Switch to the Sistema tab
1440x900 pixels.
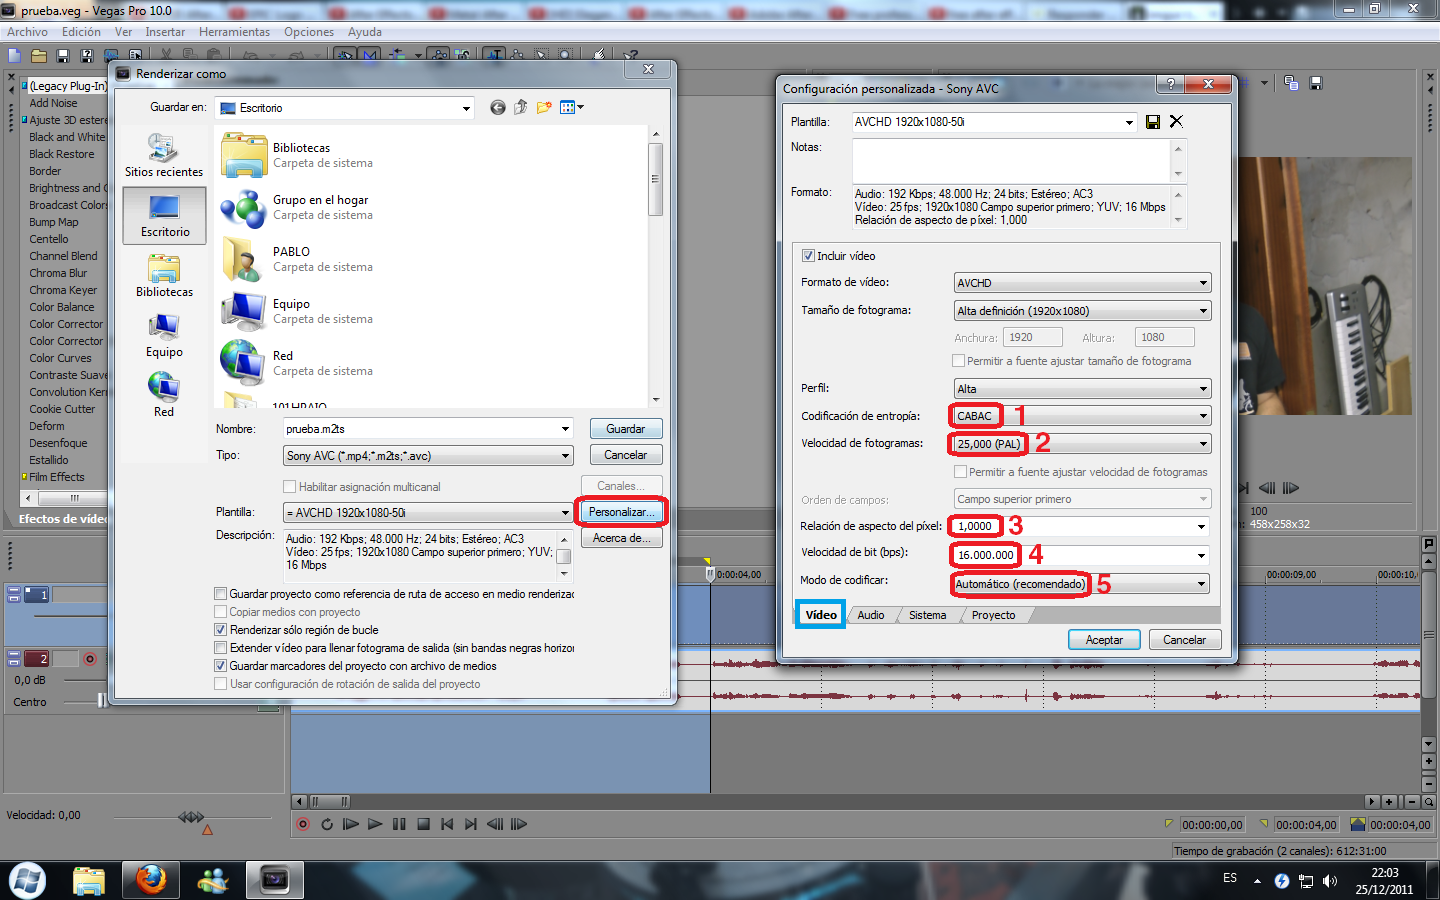click(928, 615)
